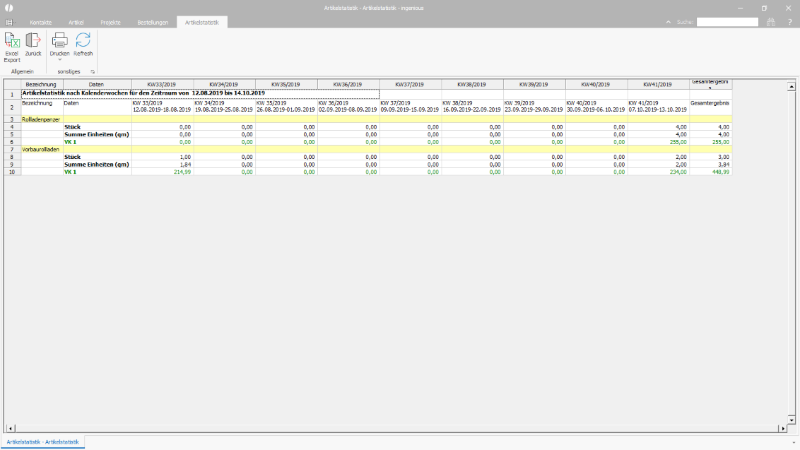
Task: Select the Artikelstatistik ribbon tab
Action: [x=202, y=22]
